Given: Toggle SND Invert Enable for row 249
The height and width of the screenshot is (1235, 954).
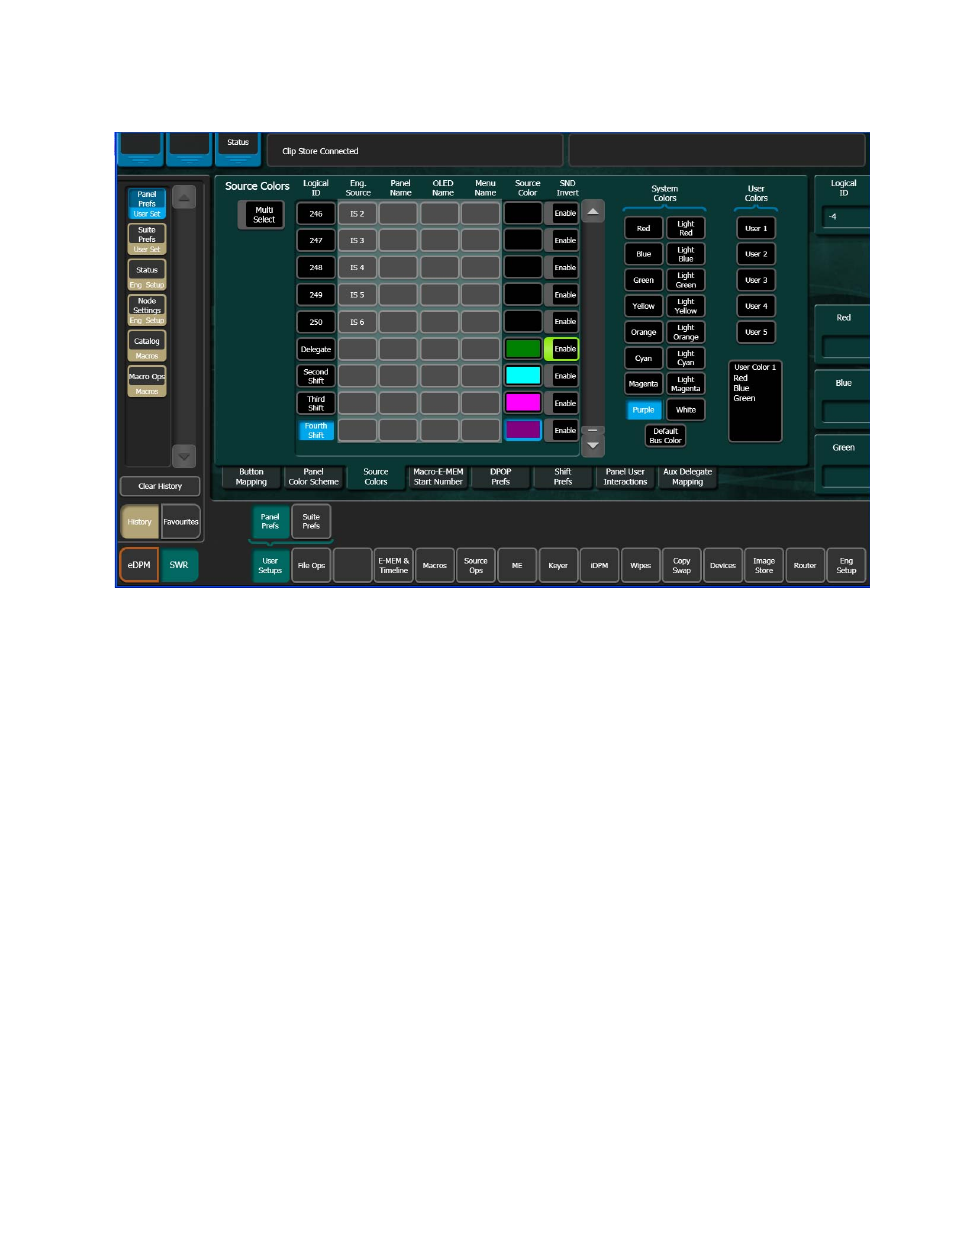Looking at the screenshot, I should pos(563,294).
